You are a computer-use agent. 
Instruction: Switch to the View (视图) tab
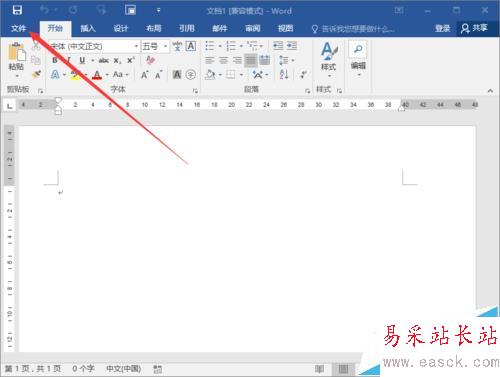point(285,28)
